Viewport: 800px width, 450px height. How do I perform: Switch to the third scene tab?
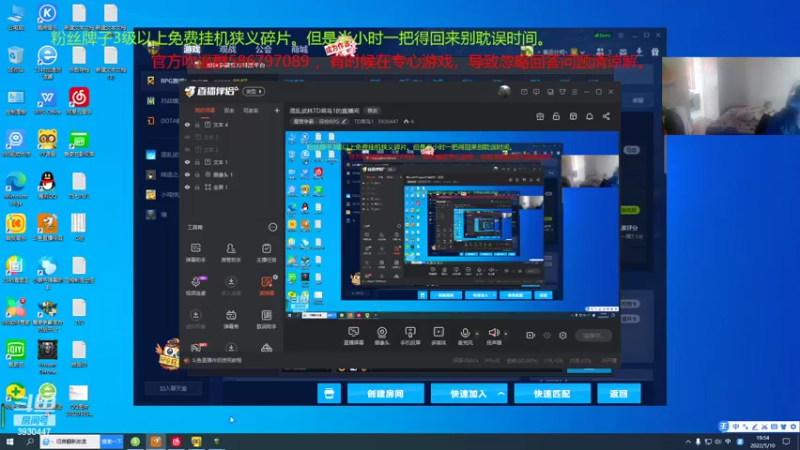251,110
